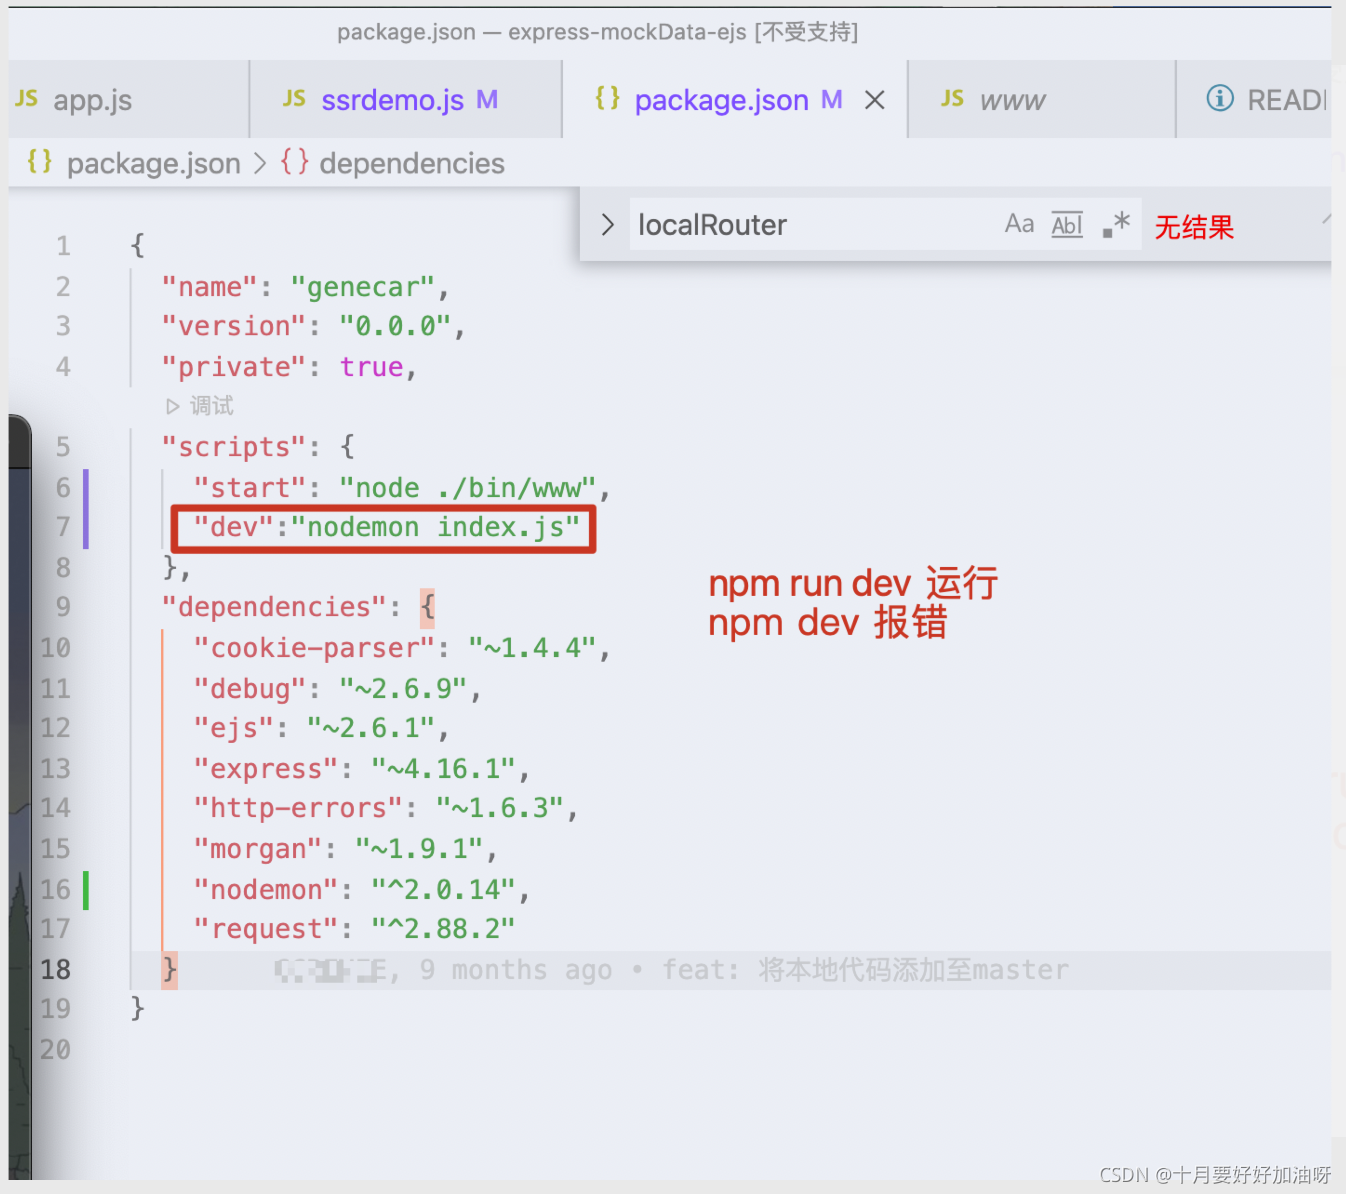Click the braces icon before breadcrumb package.json

(x=40, y=162)
